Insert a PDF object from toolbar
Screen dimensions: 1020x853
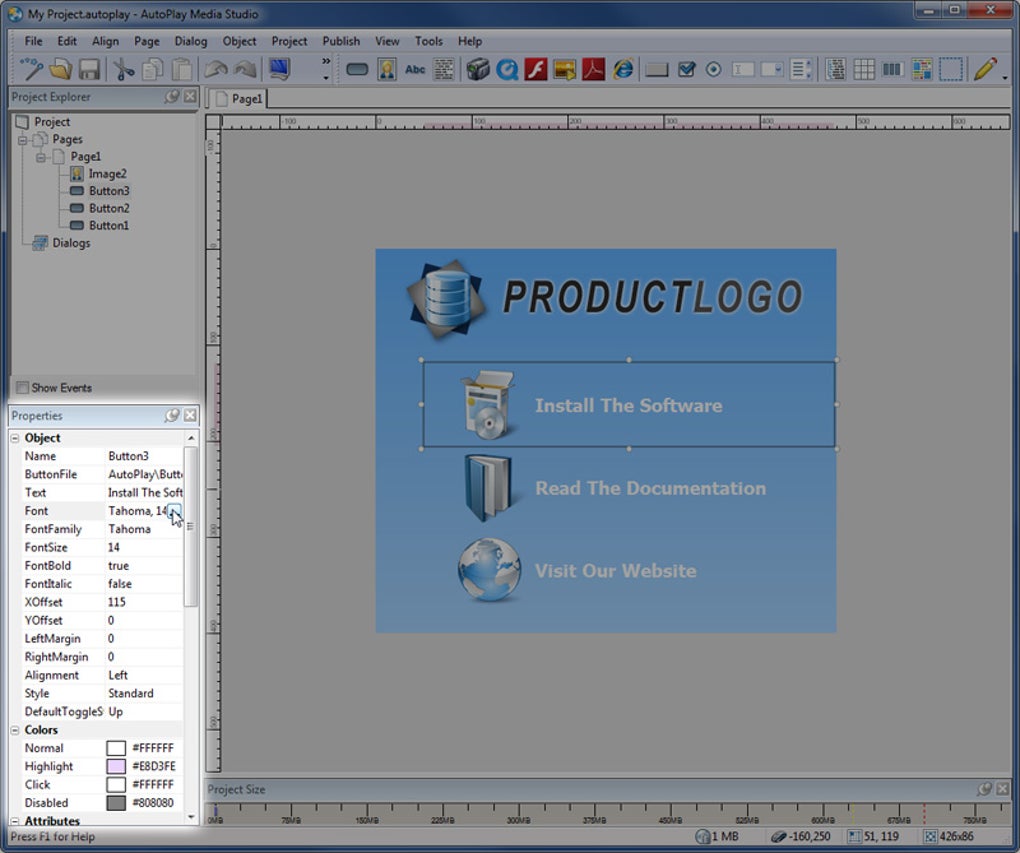click(x=594, y=69)
